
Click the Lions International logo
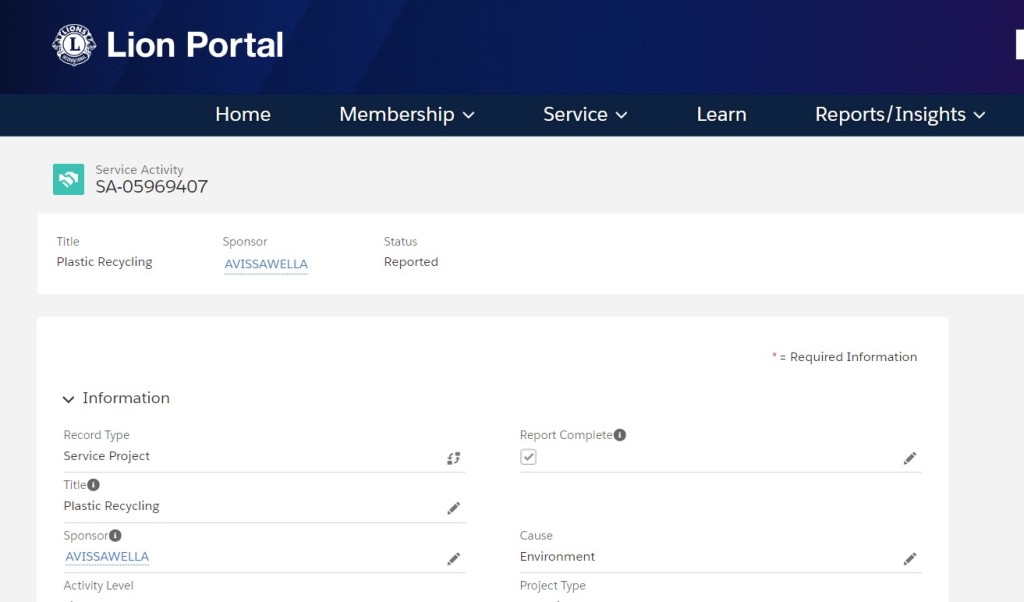click(74, 45)
